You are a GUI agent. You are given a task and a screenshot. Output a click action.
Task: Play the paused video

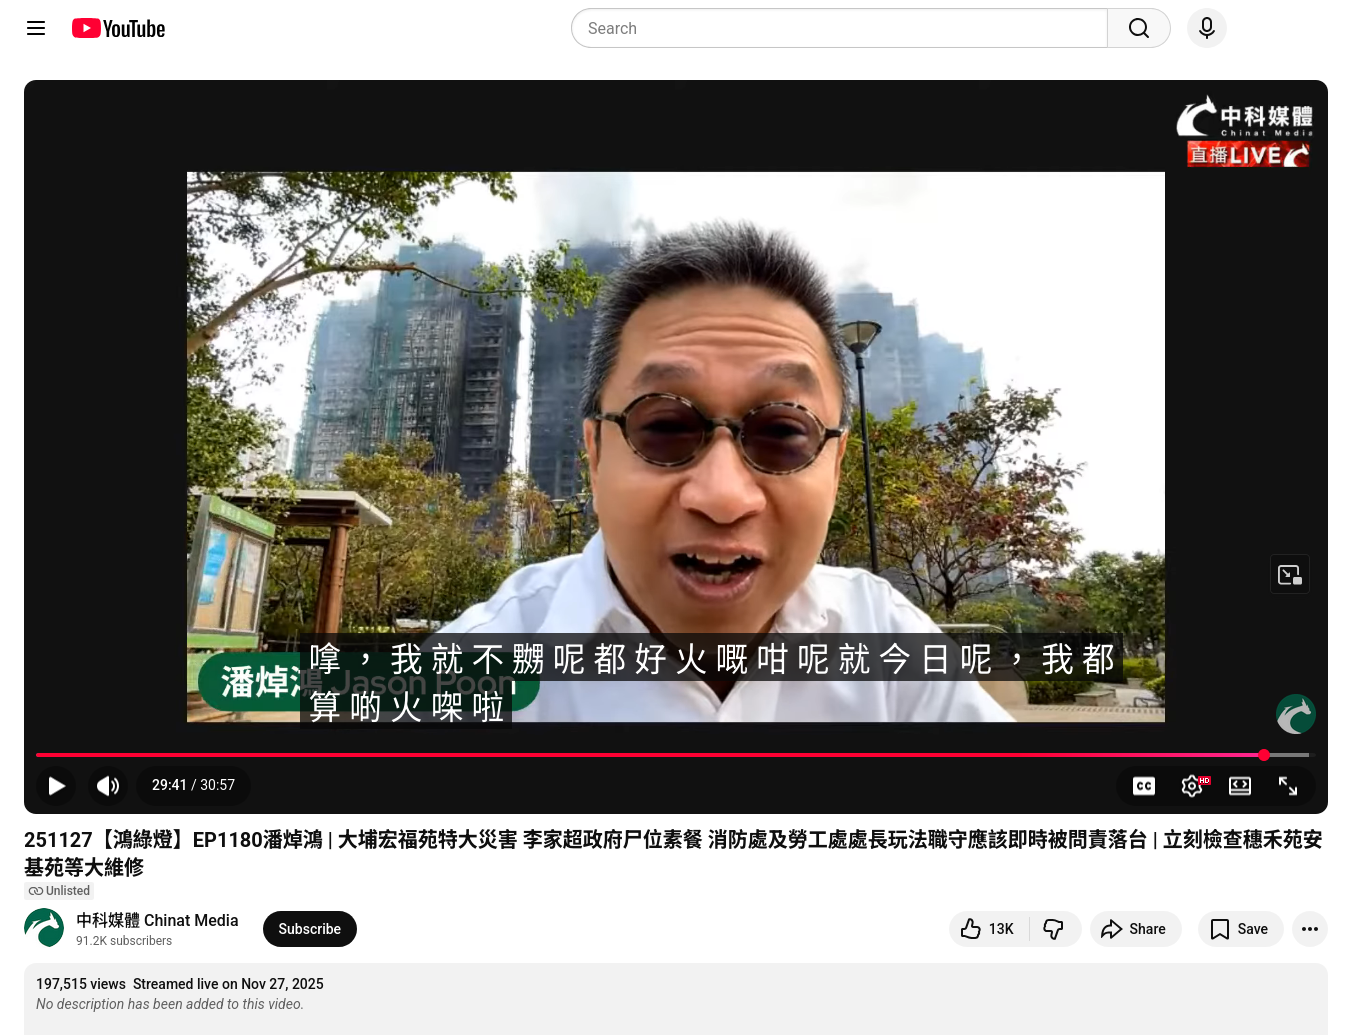tap(57, 786)
